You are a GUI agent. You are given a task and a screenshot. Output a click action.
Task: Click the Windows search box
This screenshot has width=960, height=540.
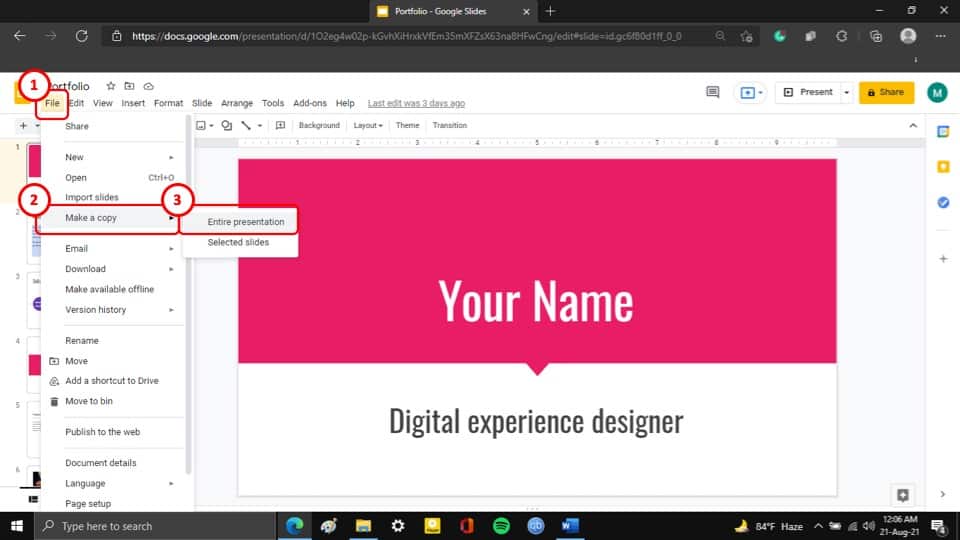tap(156, 526)
